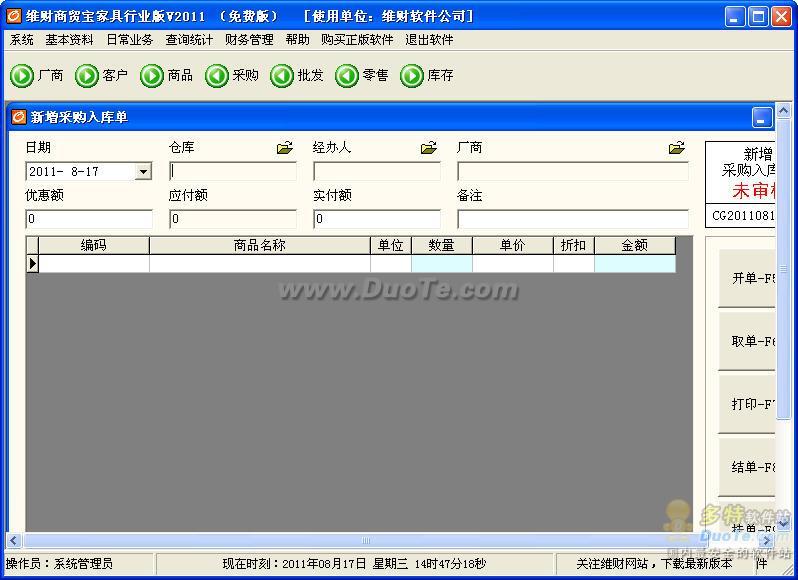
Task: Click horizontal scrollbar left arrow
Action: [14, 540]
